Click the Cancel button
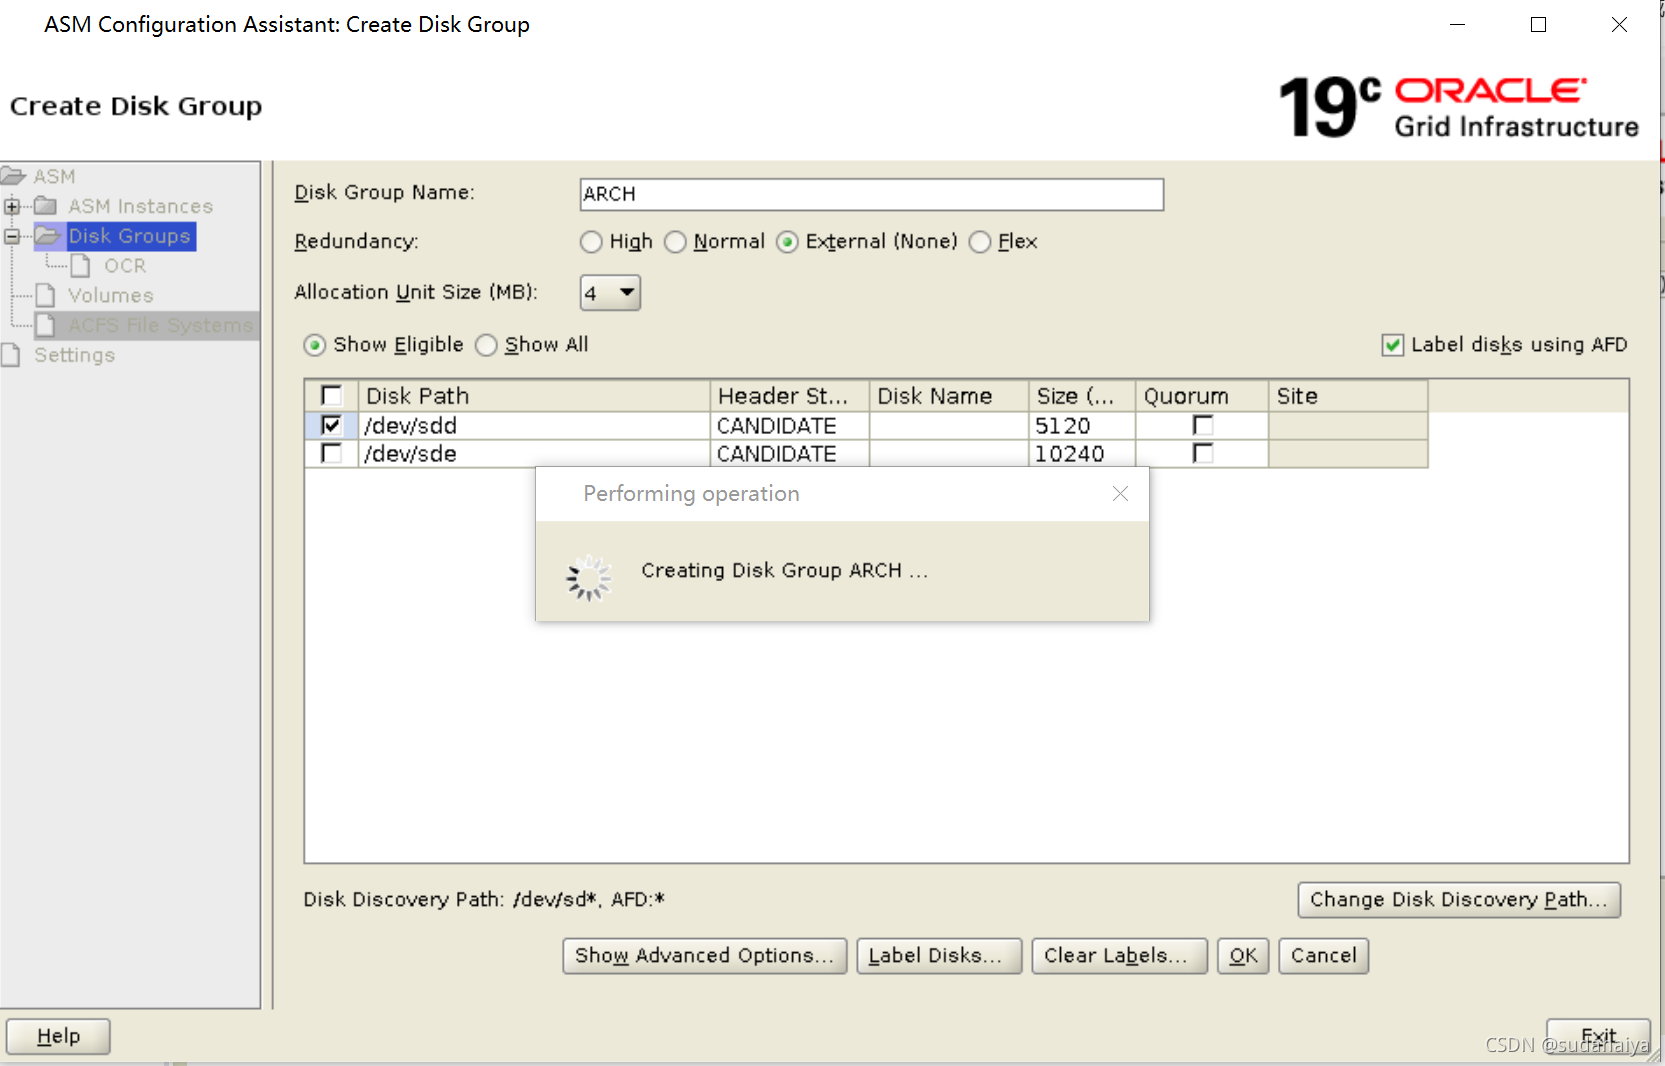Screen dimensions: 1665x1066 pos(1323,956)
